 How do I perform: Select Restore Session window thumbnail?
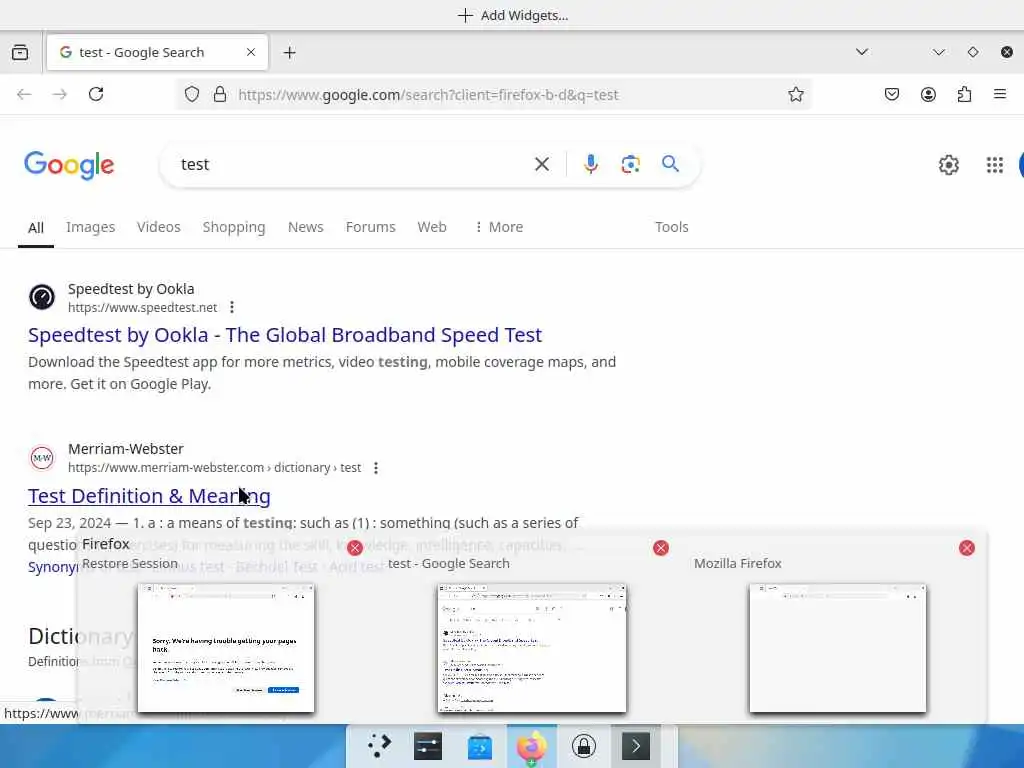pyautogui.click(x=226, y=648)
